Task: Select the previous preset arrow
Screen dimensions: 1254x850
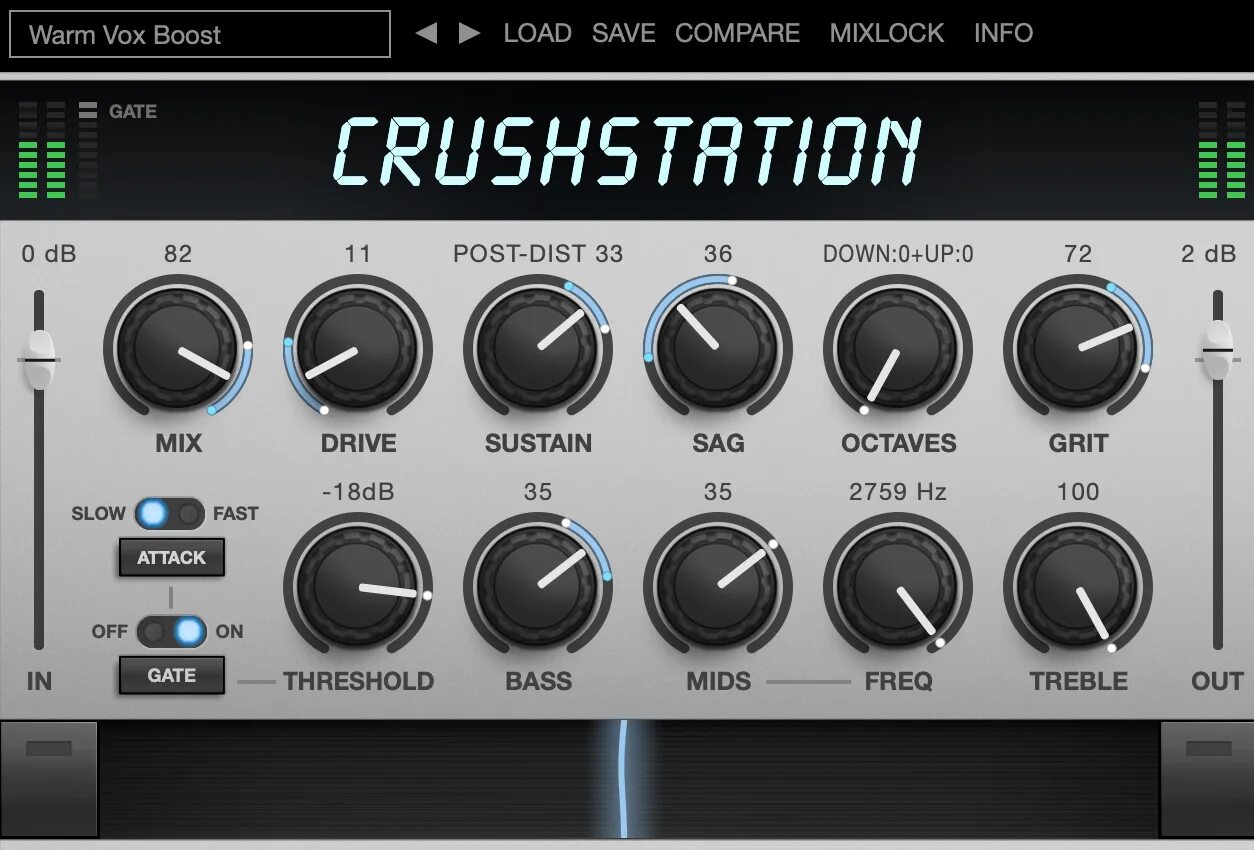Action: (x=427, y=33)
